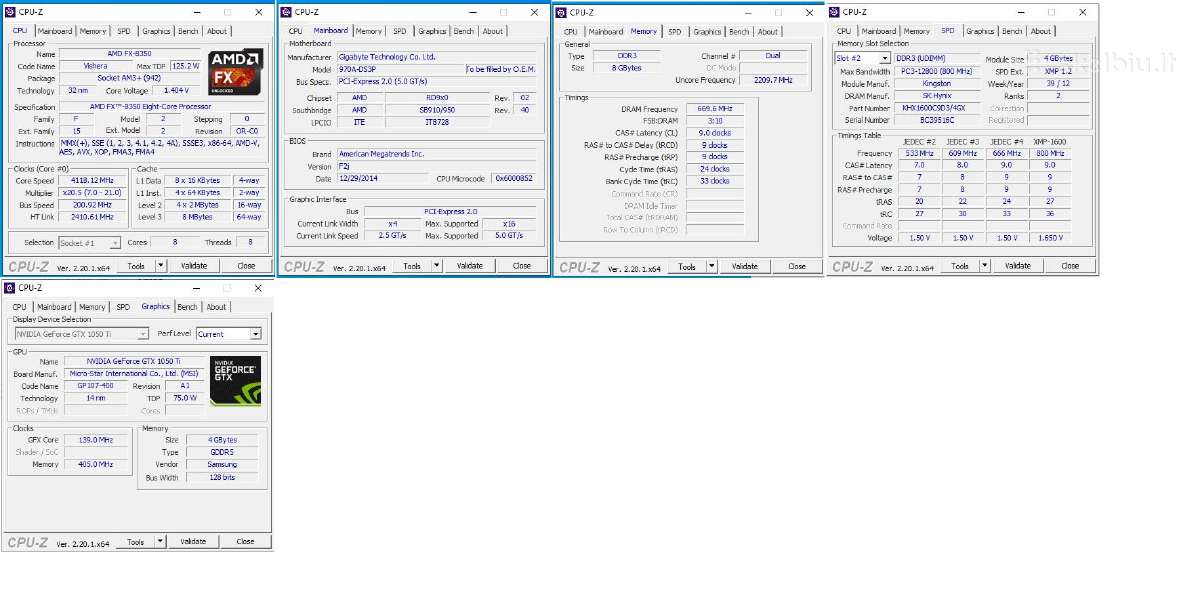The height and width of the screenshot is (593, 1200).
Task: Click the Board Manuf. value 'Micro-Star International'
Action: coord(134,373)
